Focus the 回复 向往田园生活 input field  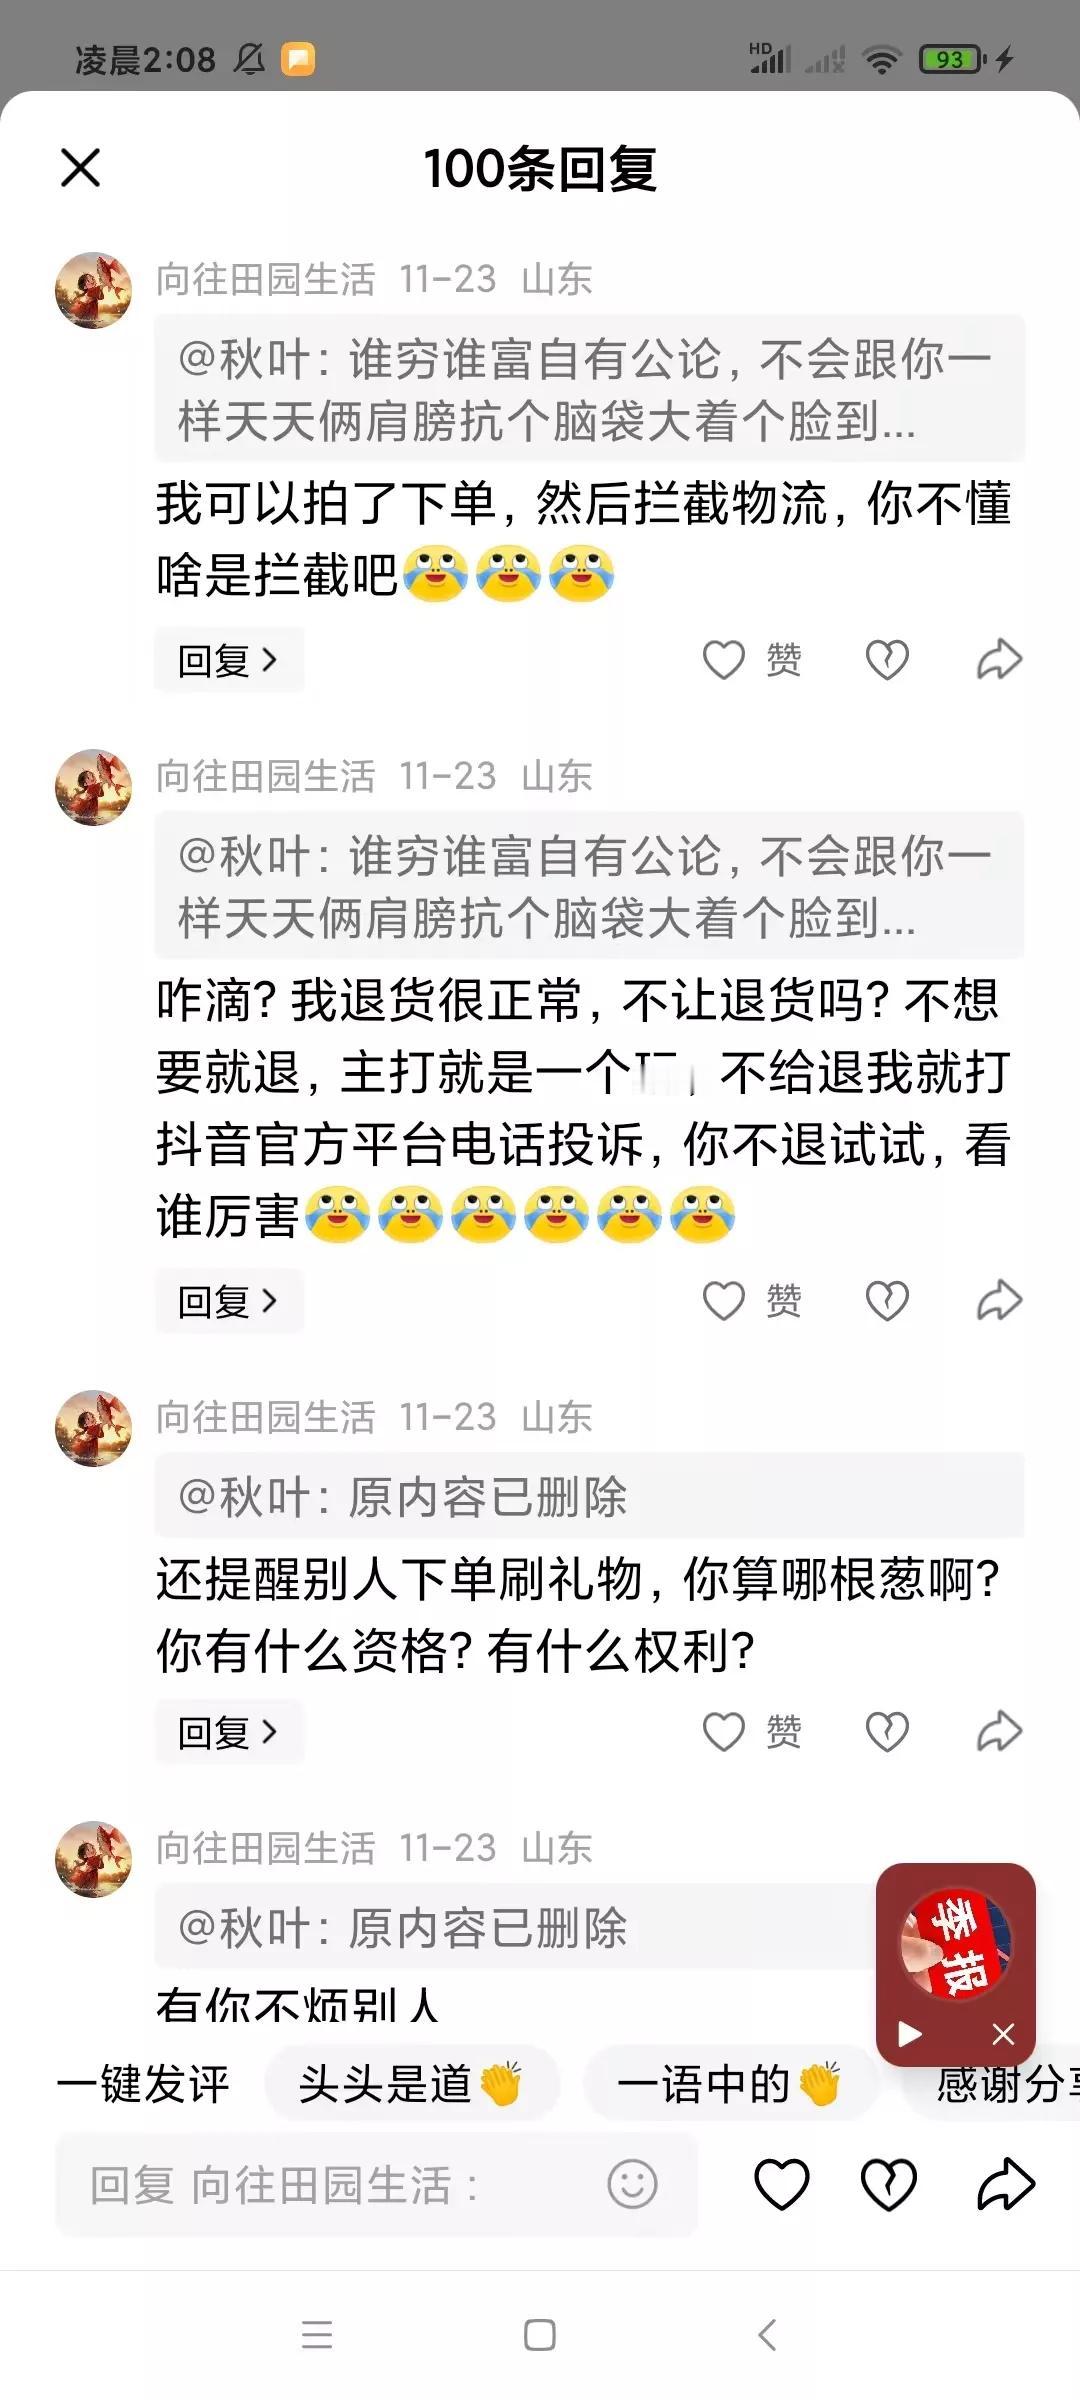(376, 2184)
